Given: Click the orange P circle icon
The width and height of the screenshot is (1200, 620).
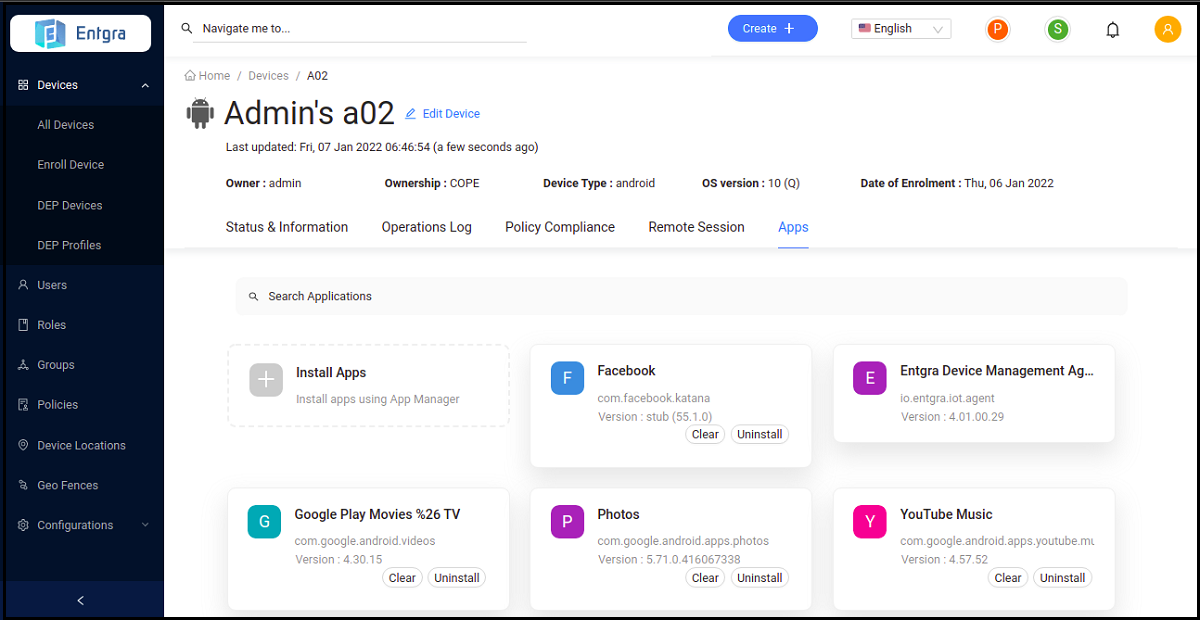Looking at the screenshot, I should pyautogui.click(x=997, y=30).
